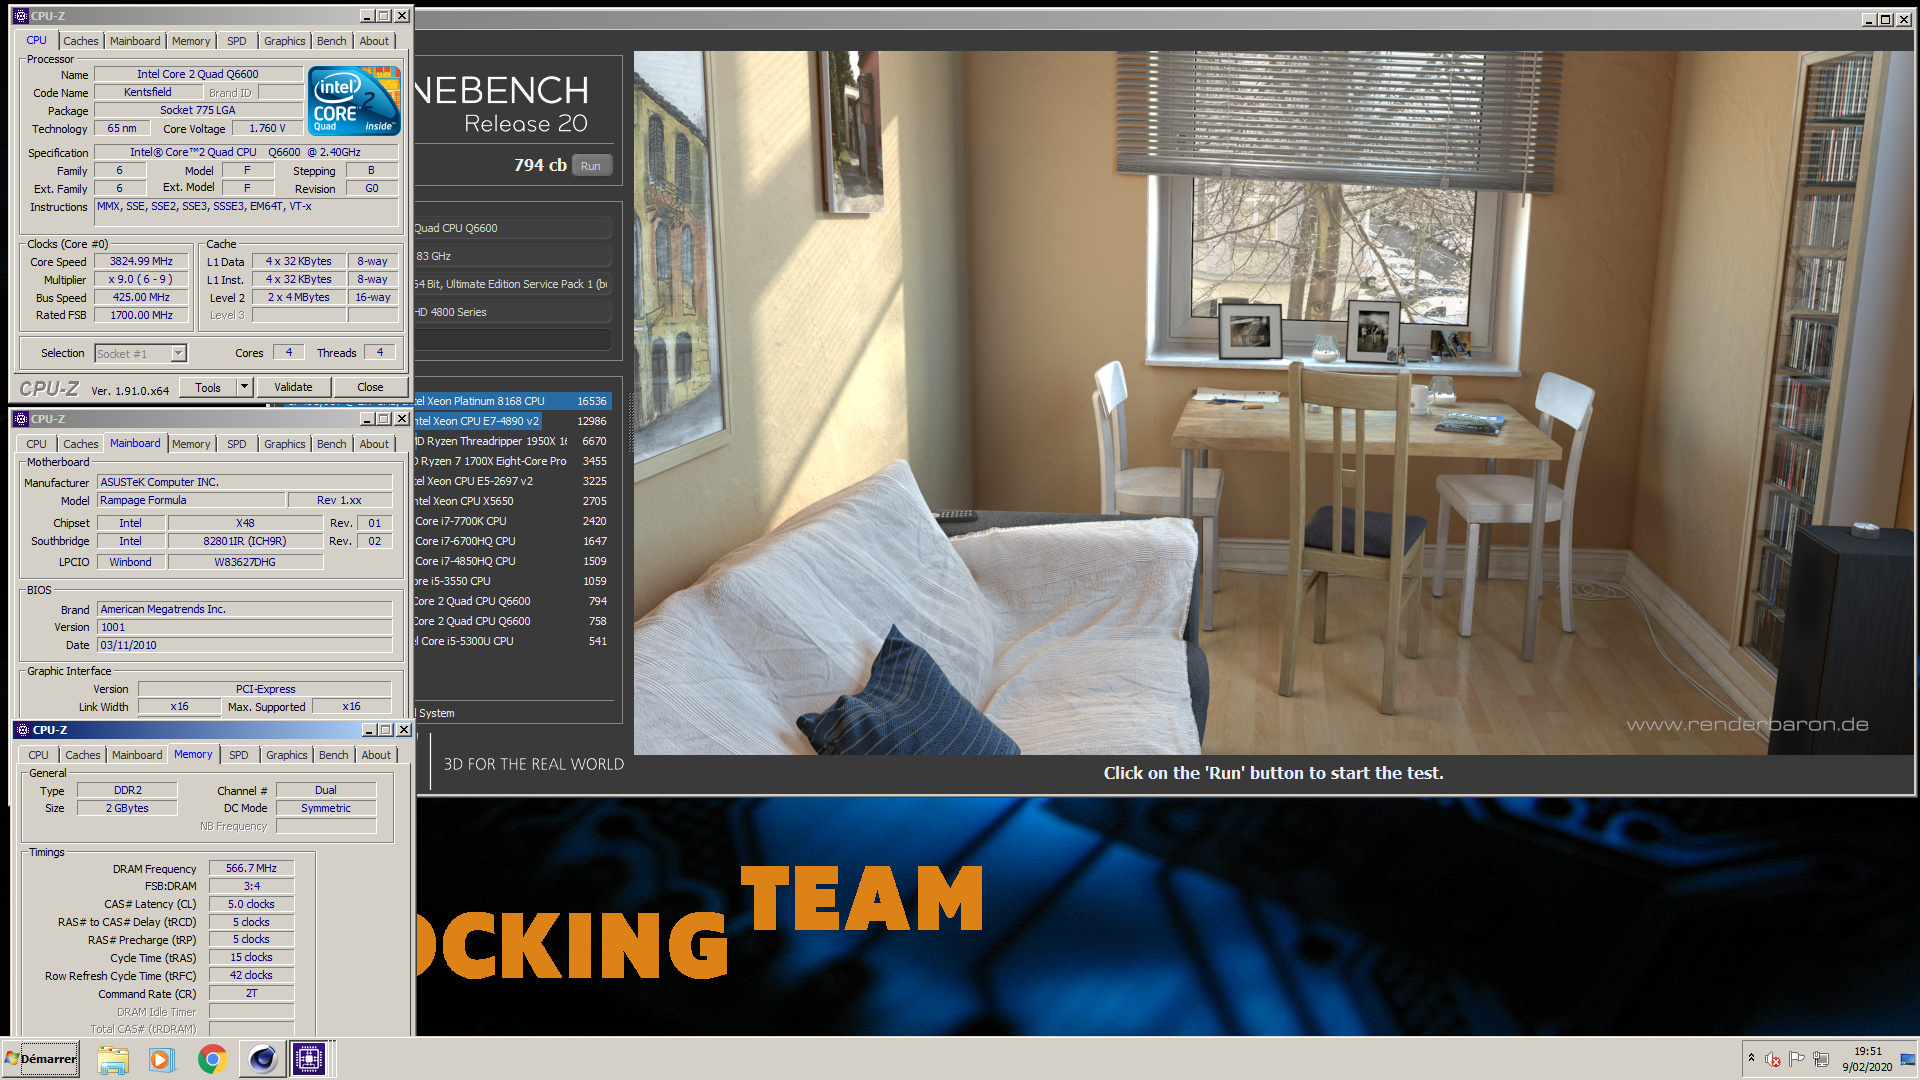Viewport: 1920px width, 1080px height.
Task: Select Q6600 ranking row scoring 758
Action: [512, 621]
